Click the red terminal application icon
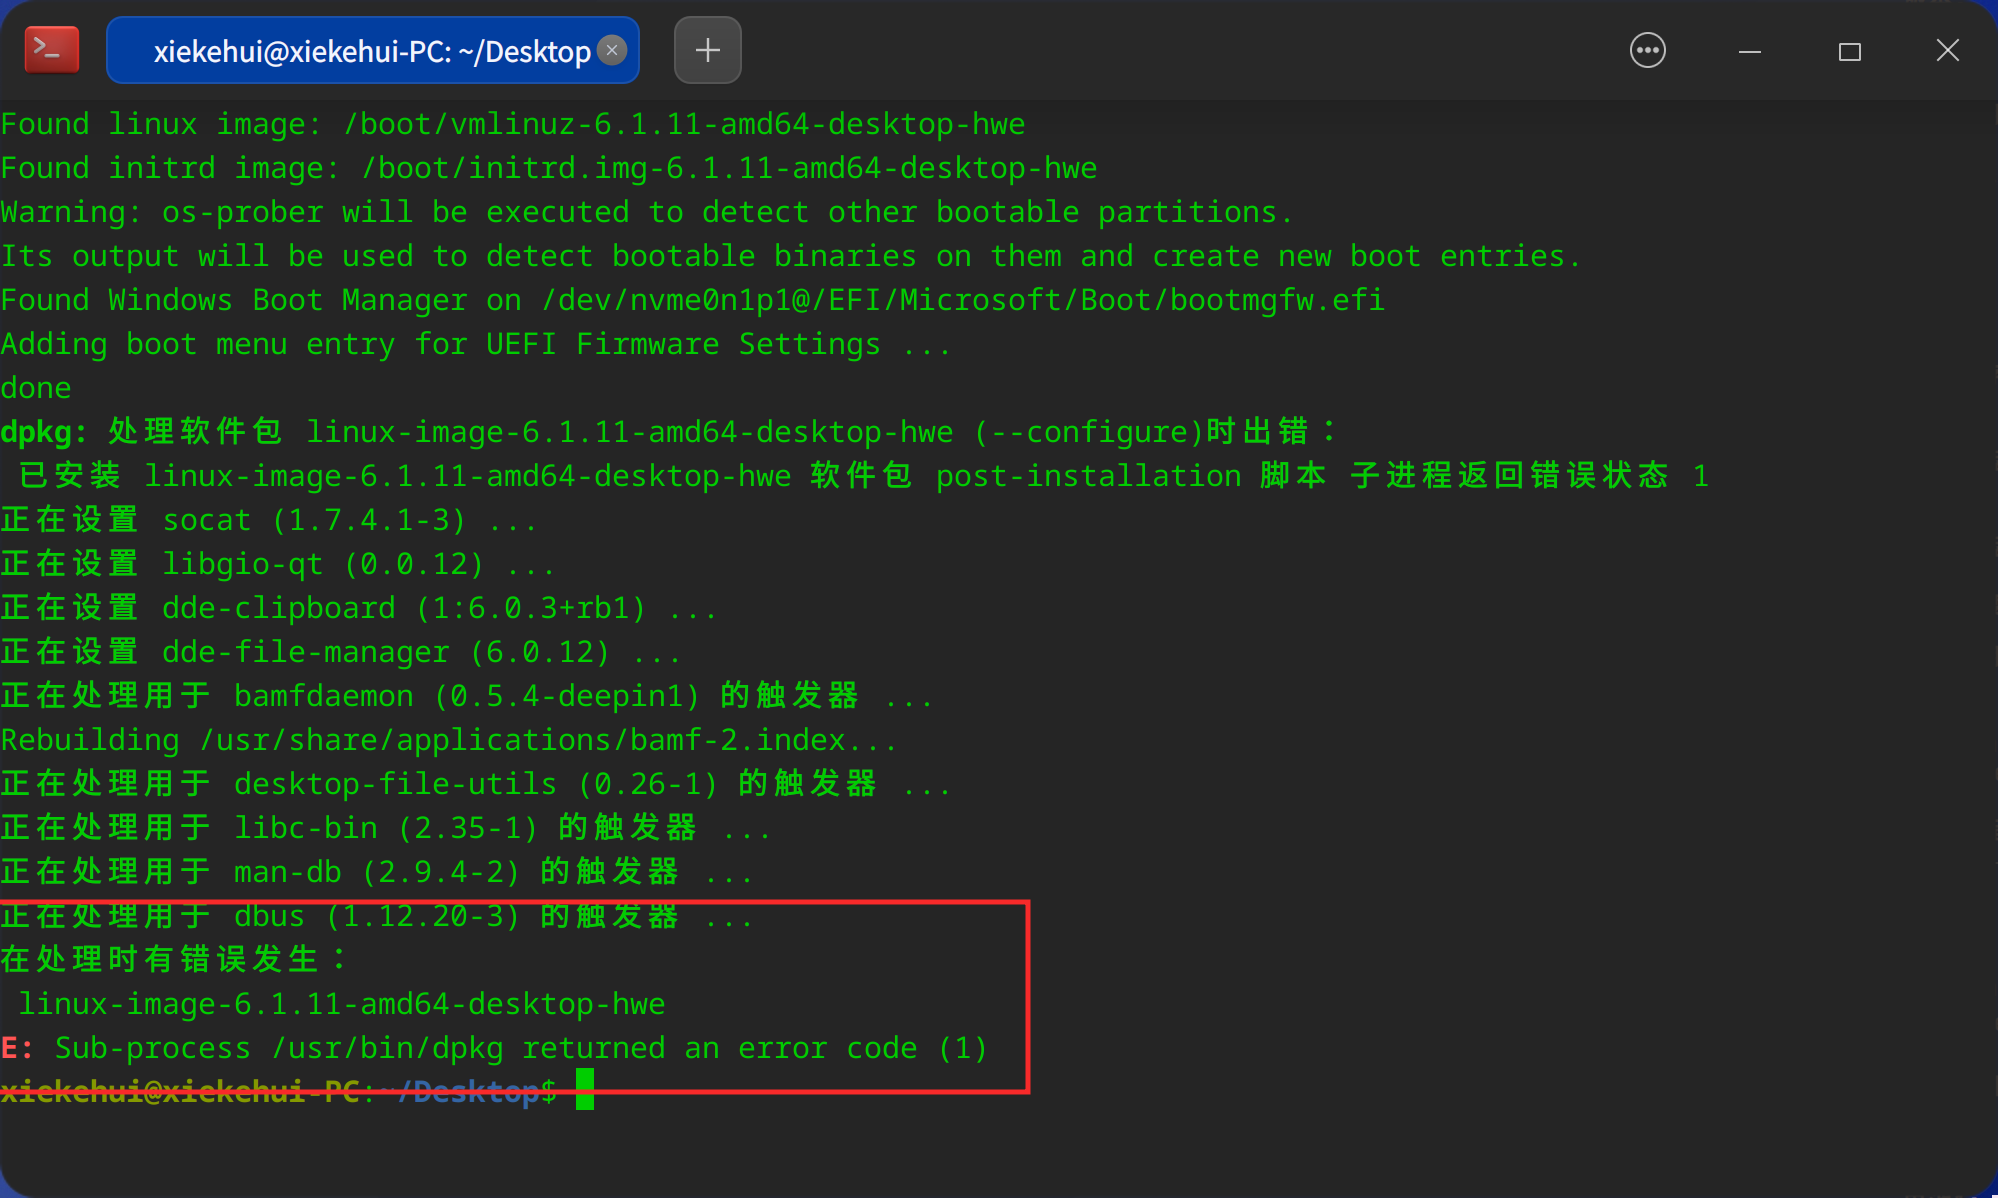The width and height of the screenshot is (1998, 1198). 51,49
